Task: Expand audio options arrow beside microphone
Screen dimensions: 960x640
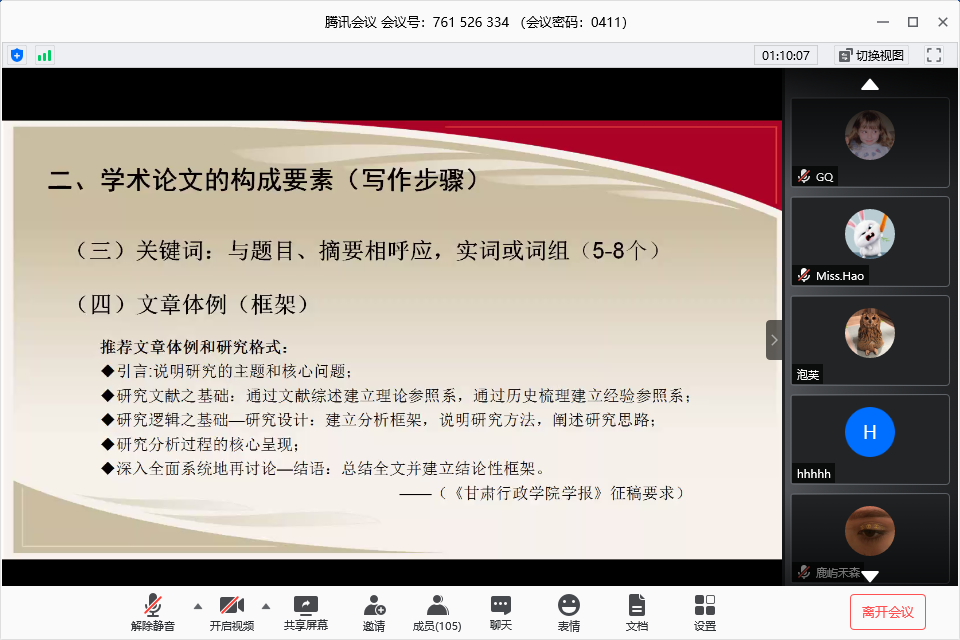Action: click(197, 606)
